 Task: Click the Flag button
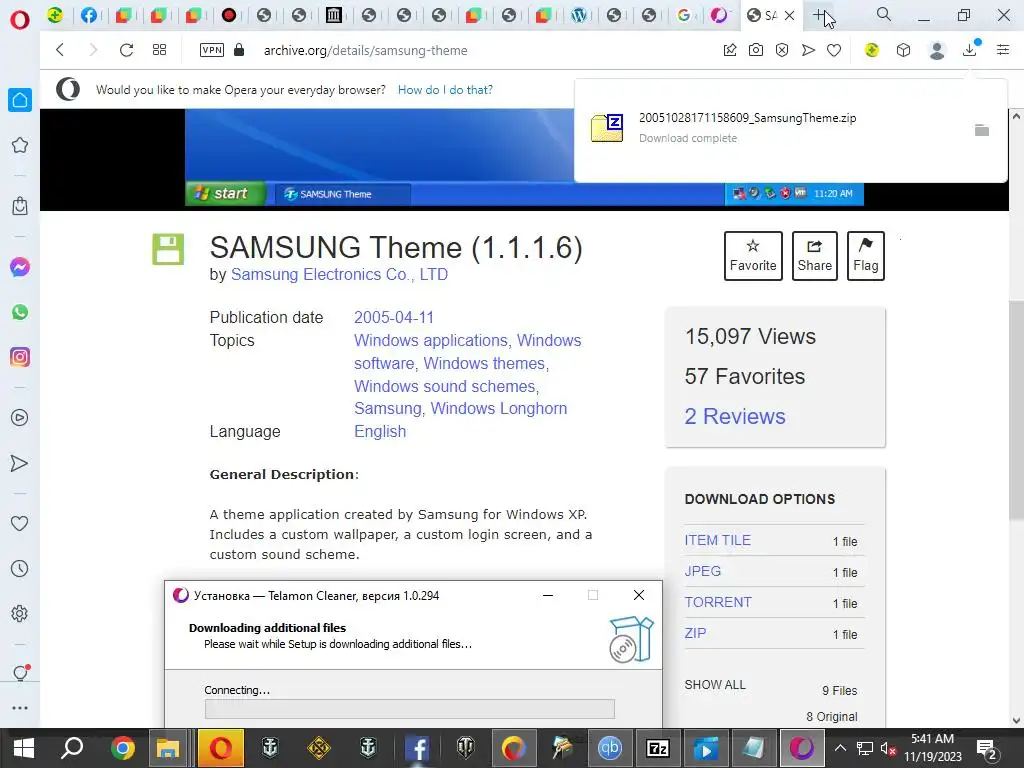pos(865,255)
